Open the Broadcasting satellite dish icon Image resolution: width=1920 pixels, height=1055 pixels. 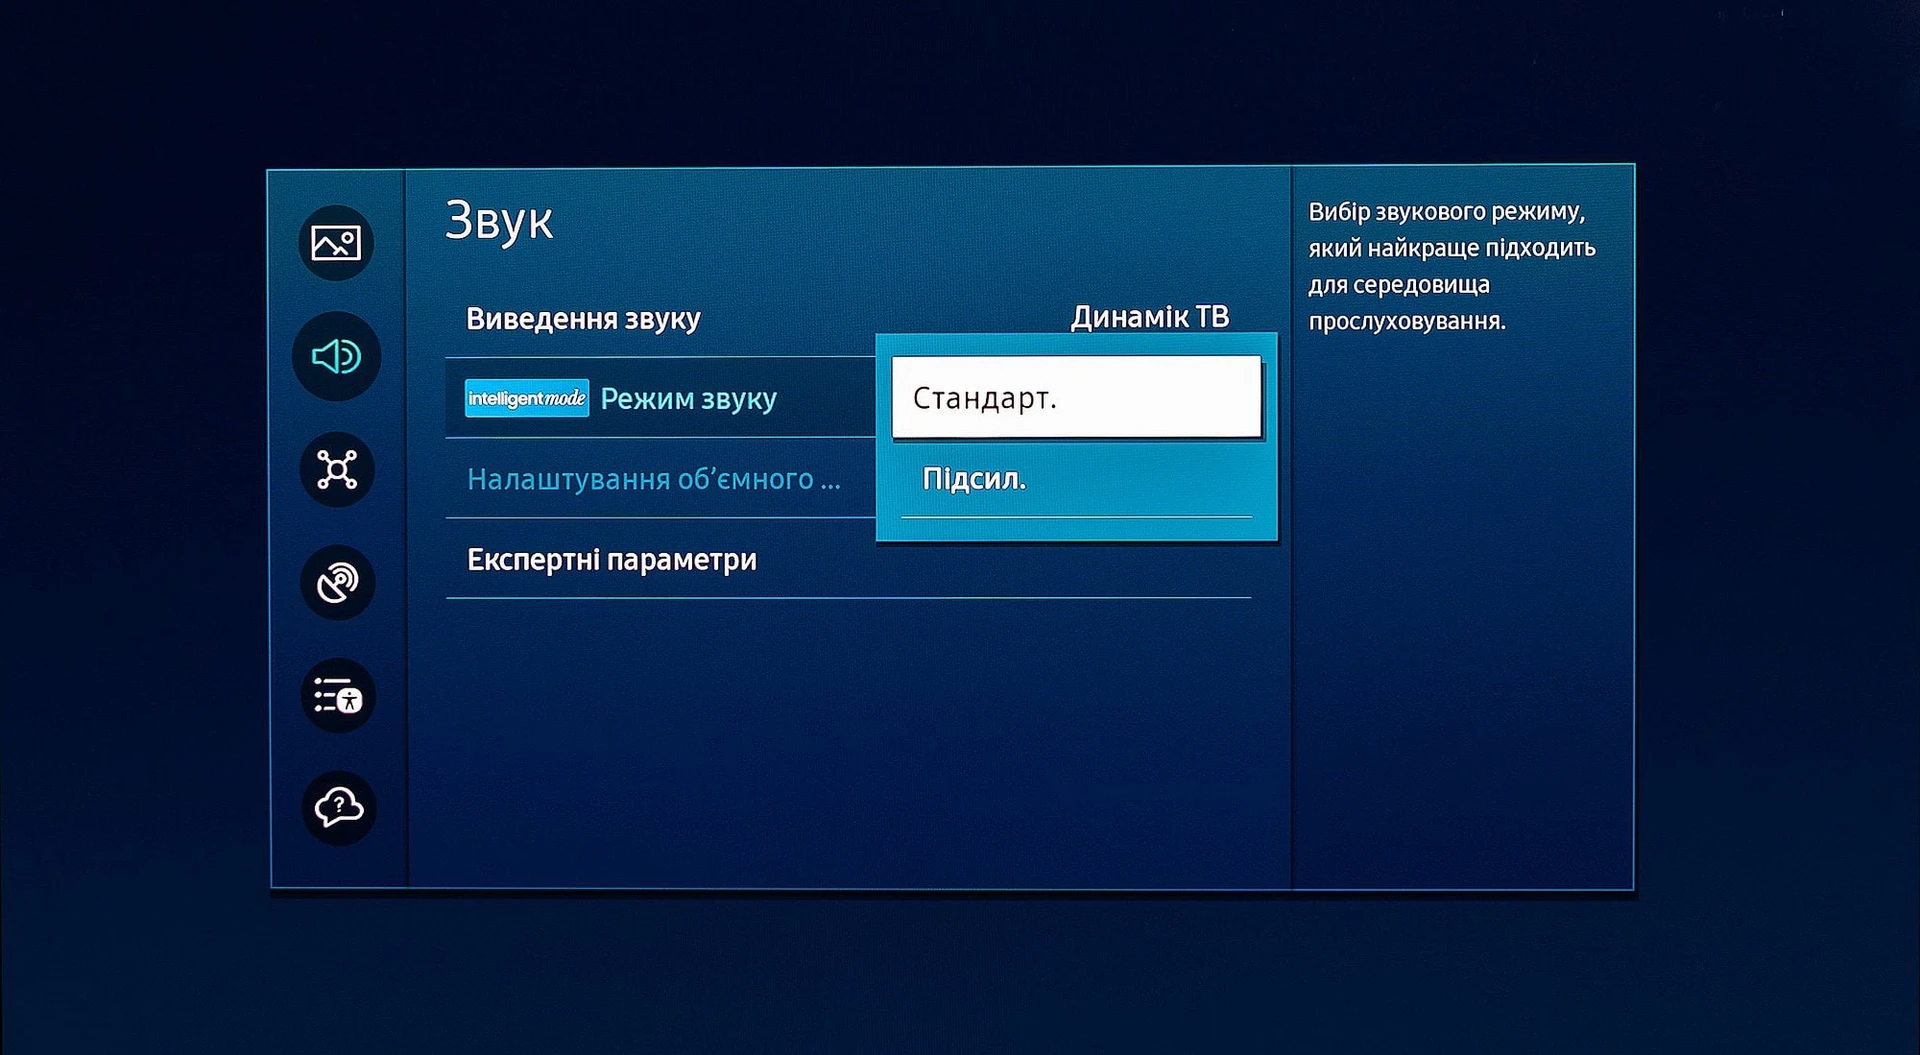point(337,582)
